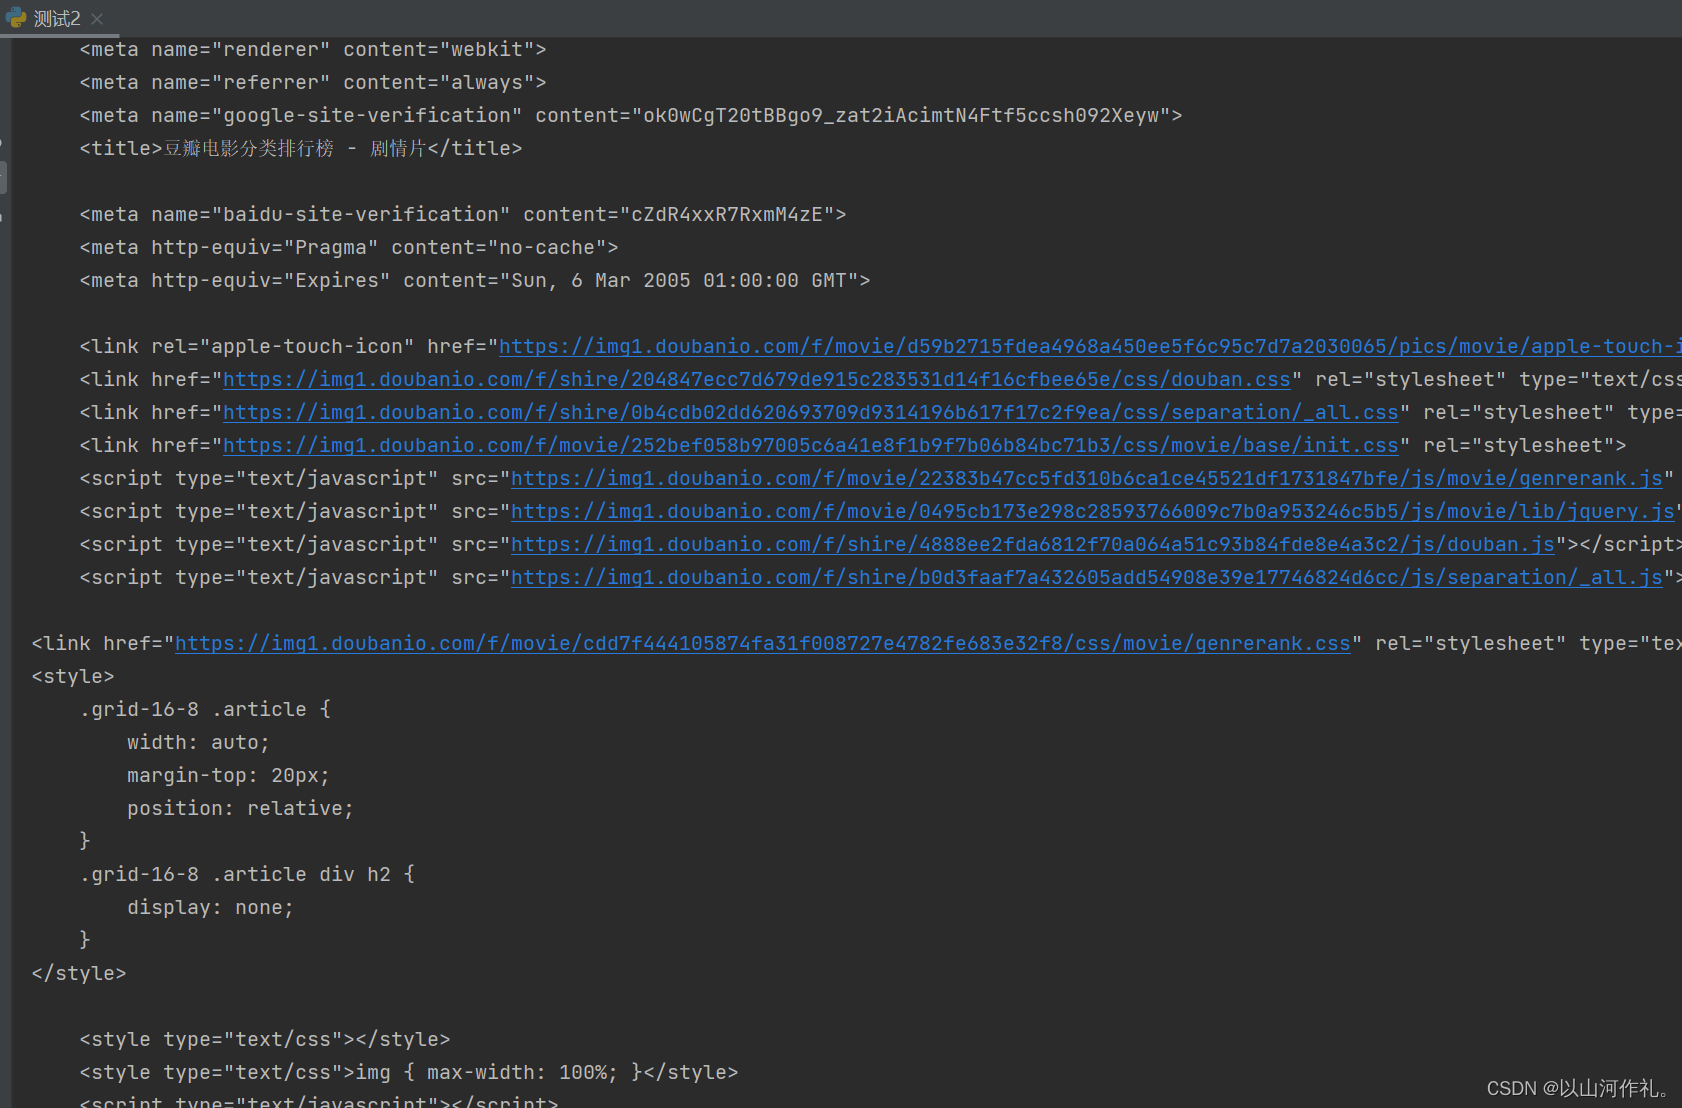Click the Expires meta line with 2005 date

[x=475, y=281]
